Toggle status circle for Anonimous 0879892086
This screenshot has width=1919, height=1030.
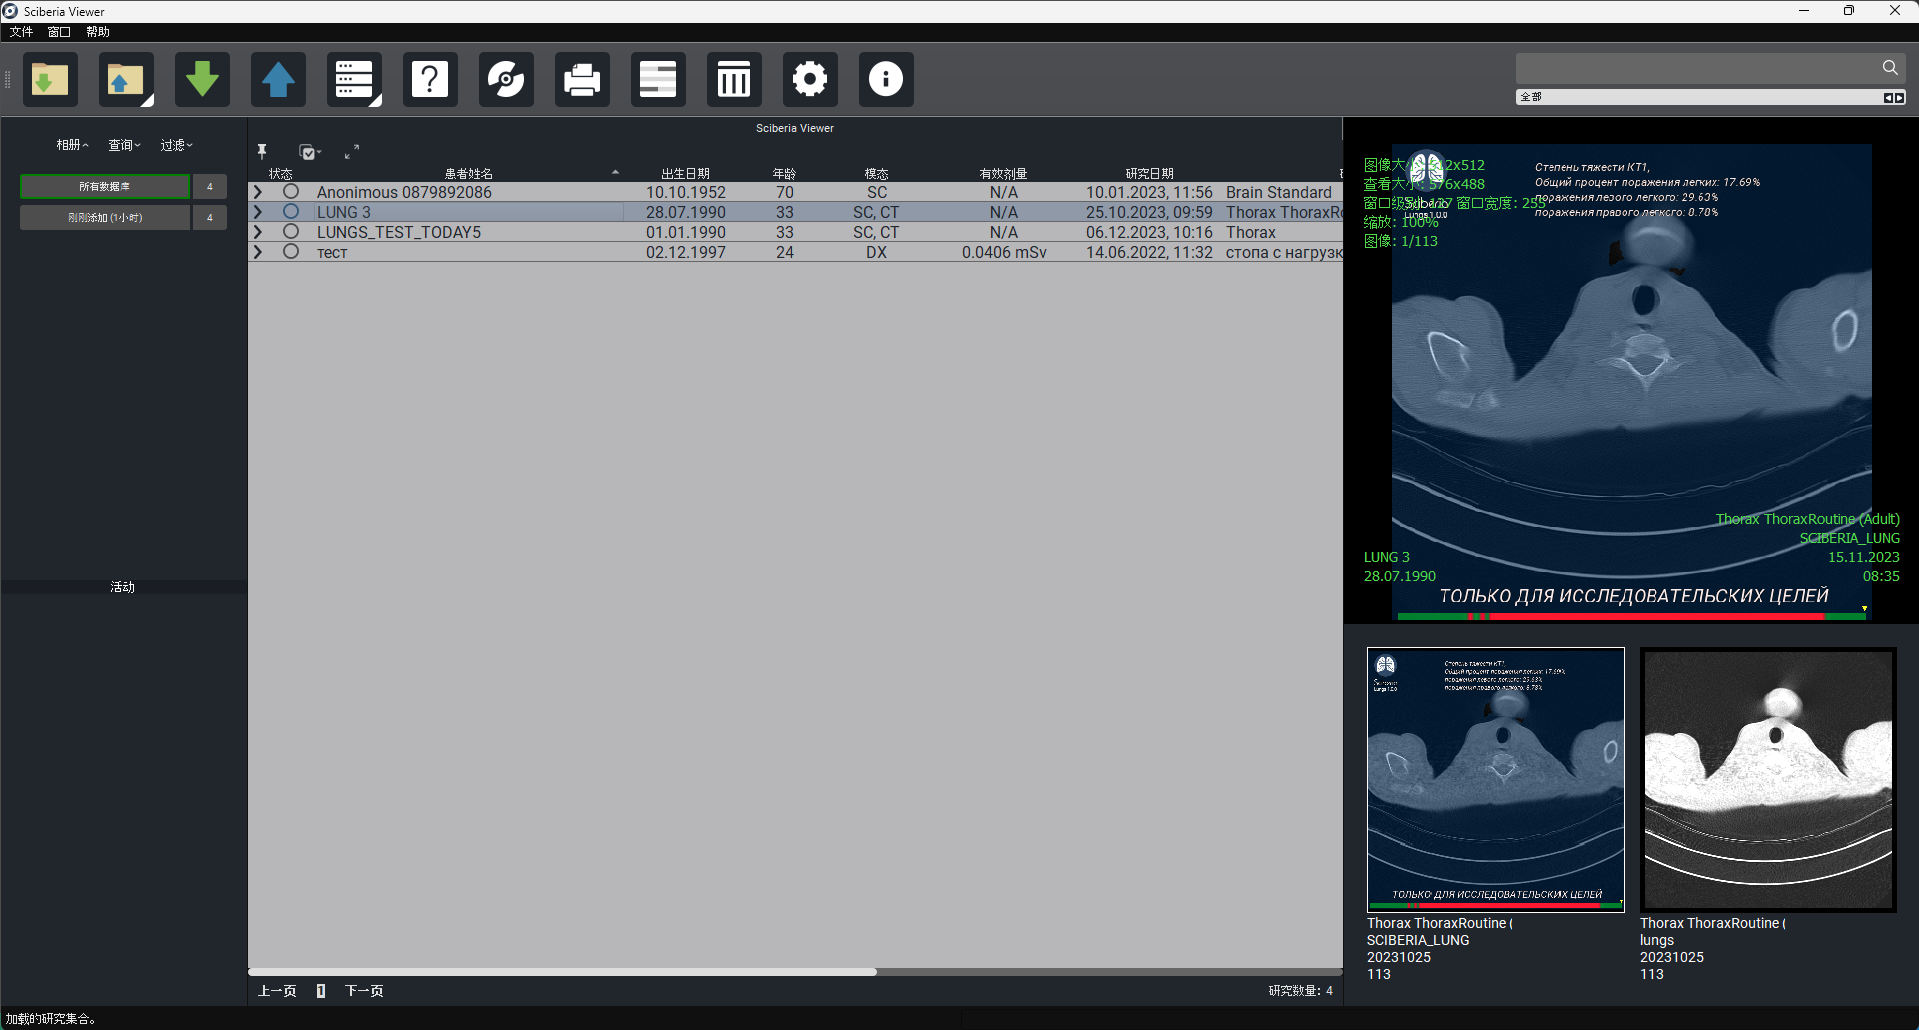(291, 191)
